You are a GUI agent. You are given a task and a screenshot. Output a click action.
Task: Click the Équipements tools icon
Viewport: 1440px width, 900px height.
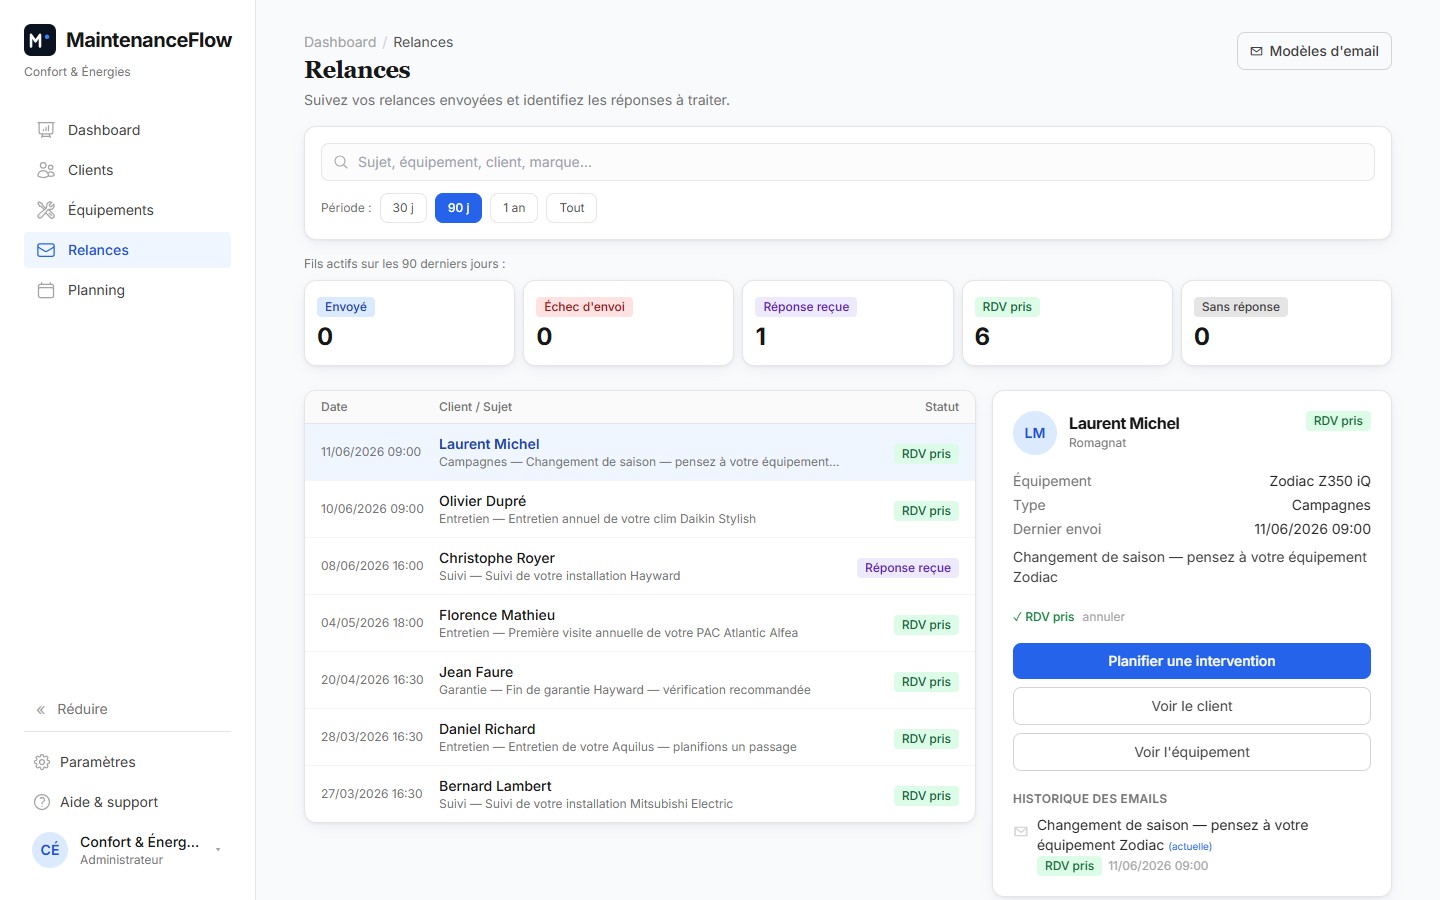pos(46,210)
